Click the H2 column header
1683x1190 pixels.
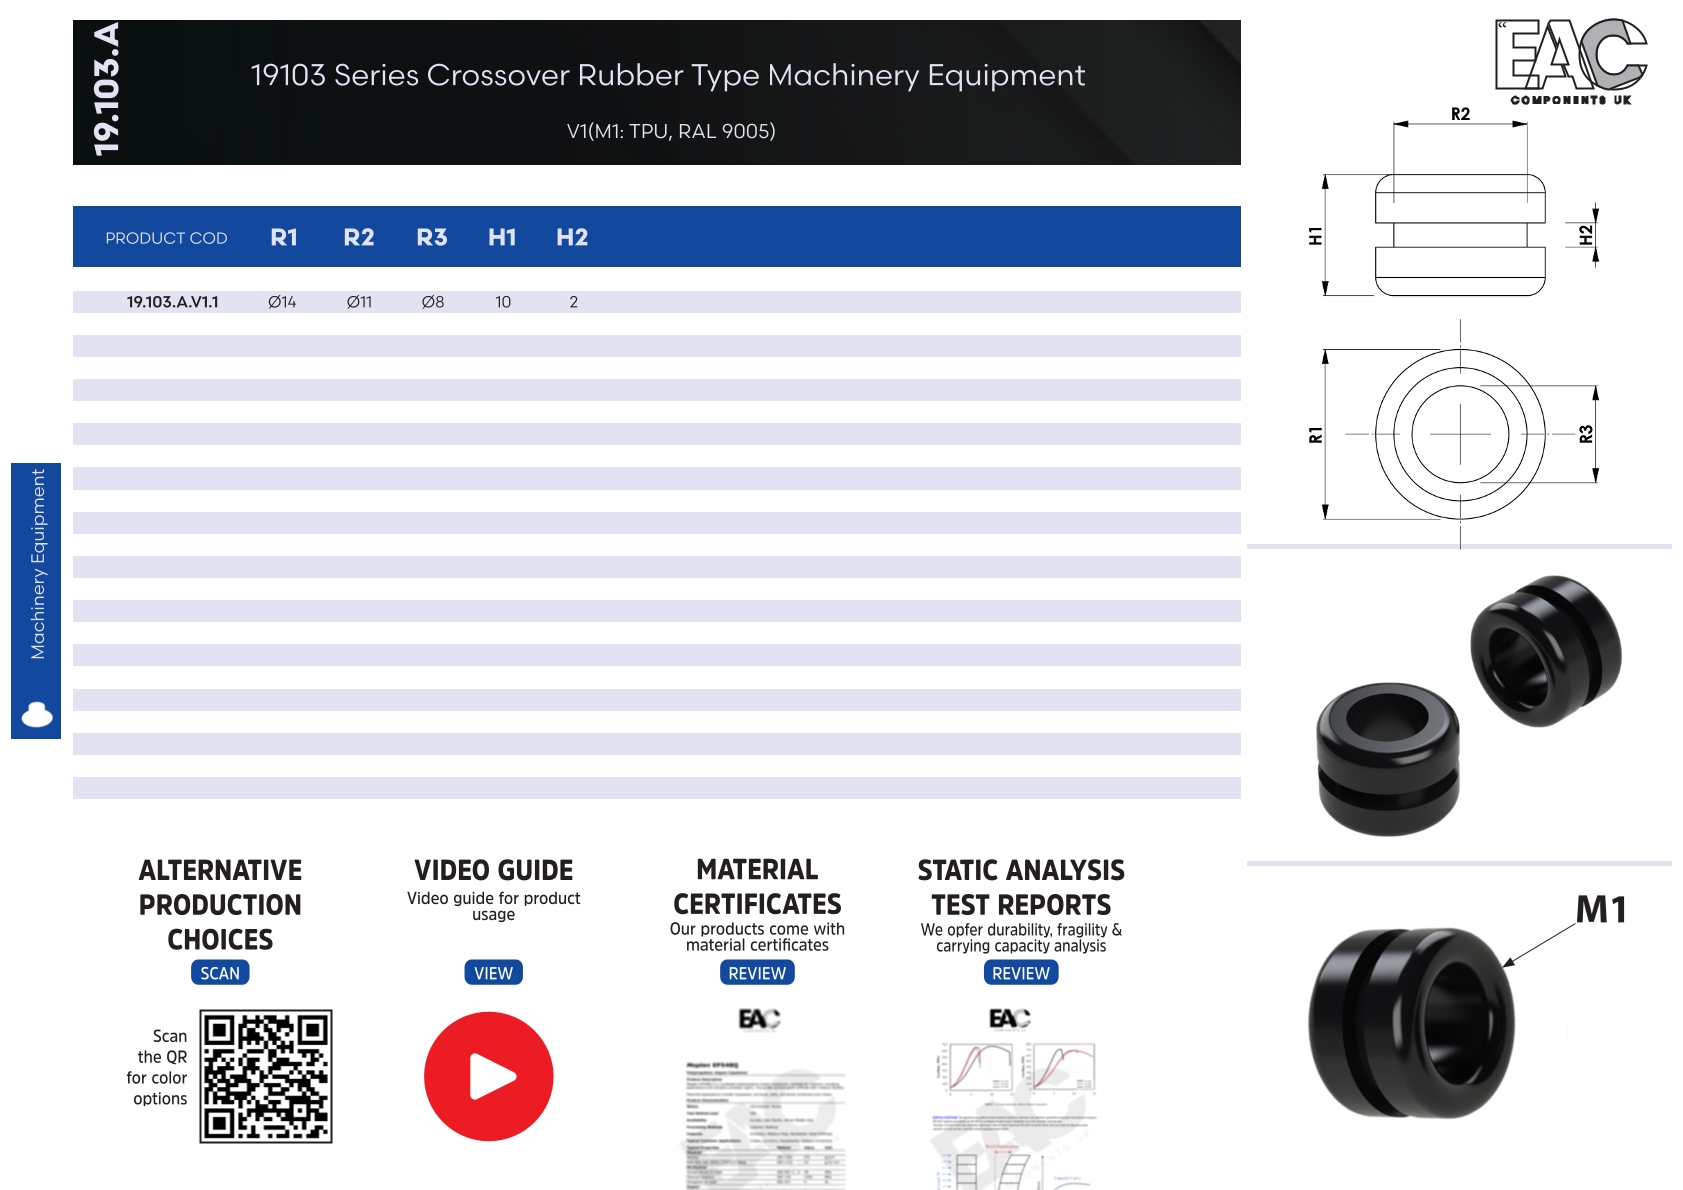(x=572, y=237)
